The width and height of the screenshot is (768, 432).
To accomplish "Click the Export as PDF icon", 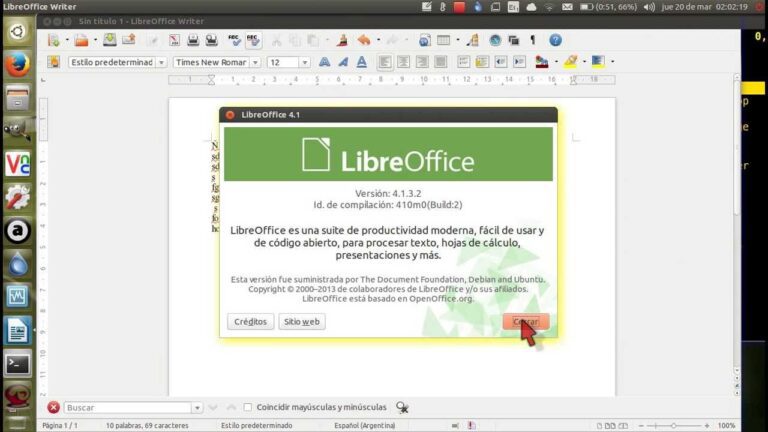I will (x=174, y=40).
